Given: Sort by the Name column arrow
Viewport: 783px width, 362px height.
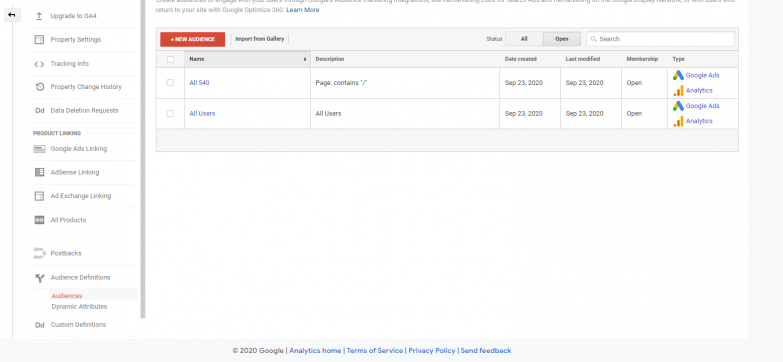Looking at the screenshot, I should pos(305,59).
